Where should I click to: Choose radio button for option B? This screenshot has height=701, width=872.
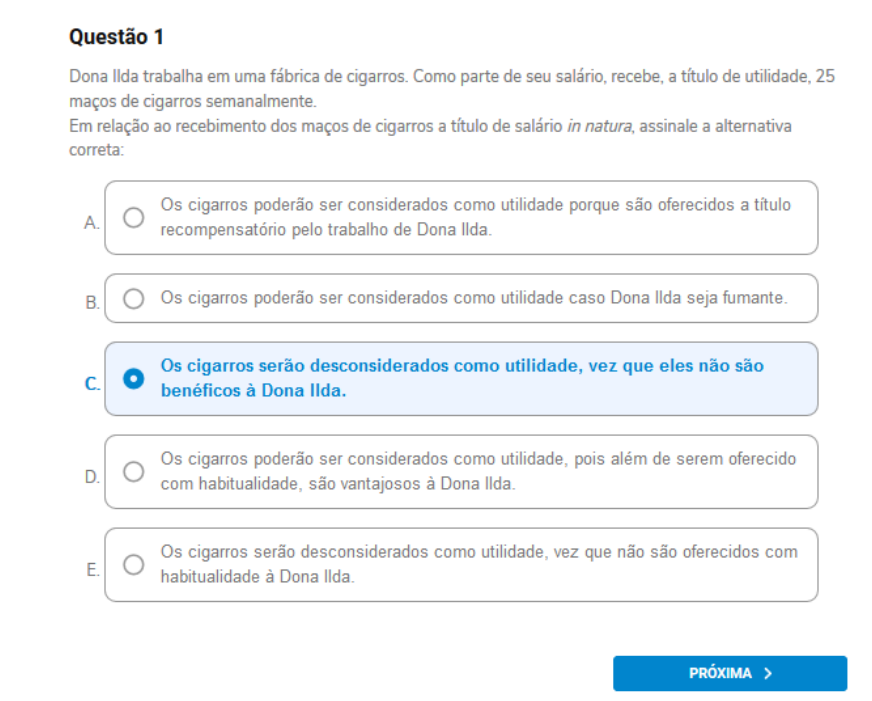point(133,298)
